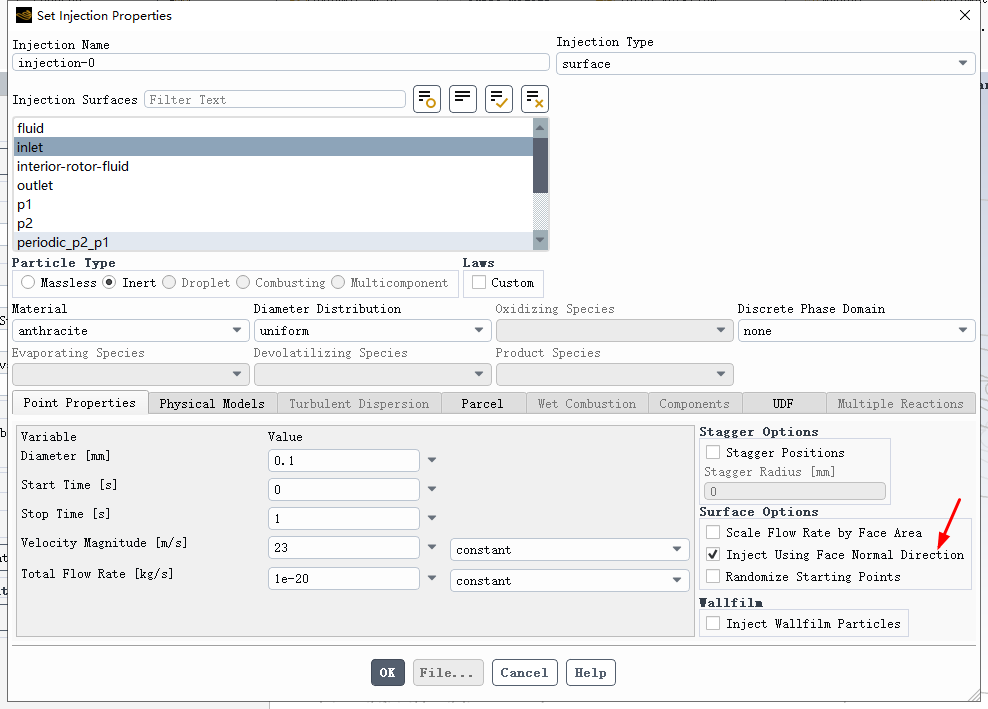The height and width of the screenshot is (709, 988).
Task: Select outlet in the surfaces list
Action: (273, 185)
